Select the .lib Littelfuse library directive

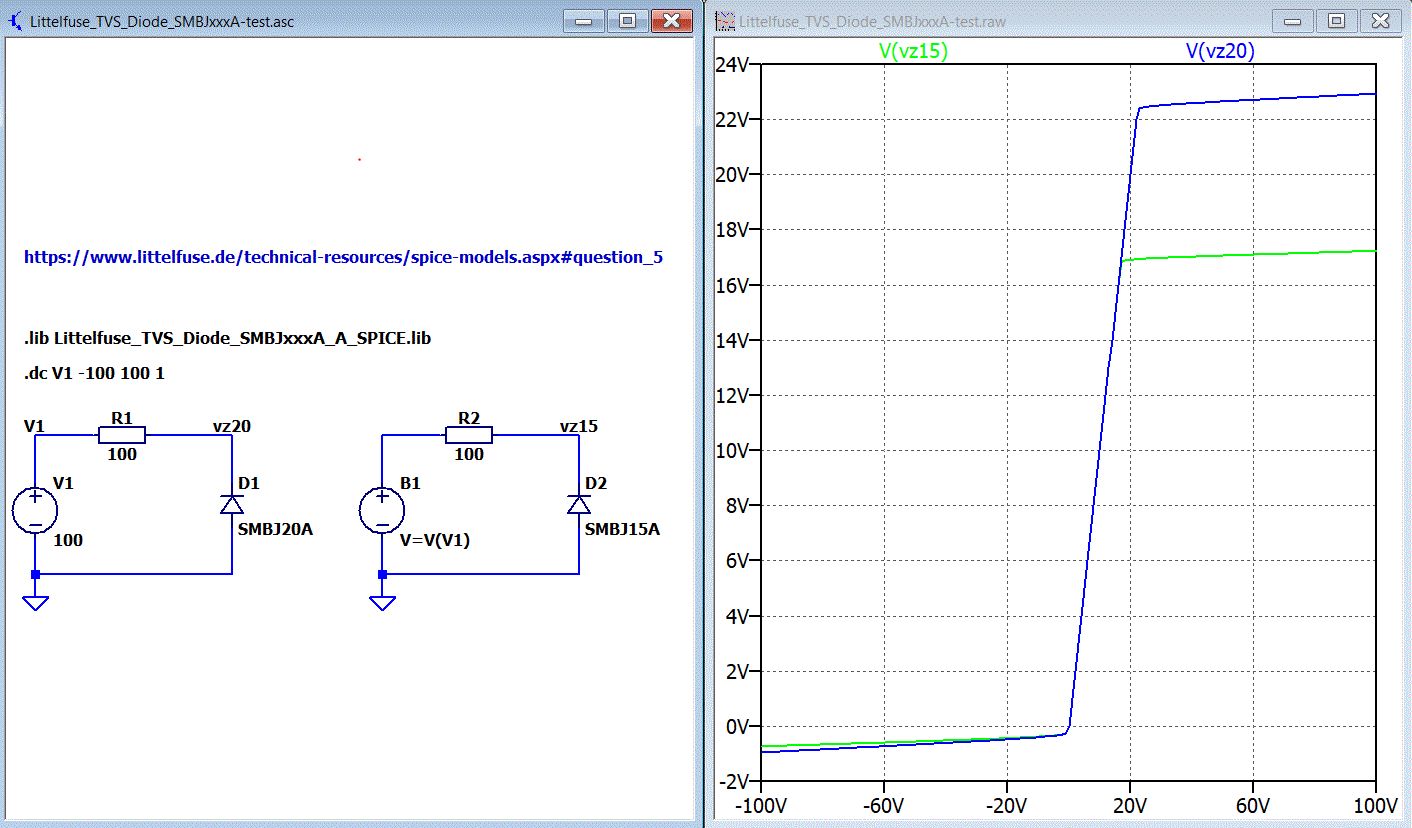(227, 339)
